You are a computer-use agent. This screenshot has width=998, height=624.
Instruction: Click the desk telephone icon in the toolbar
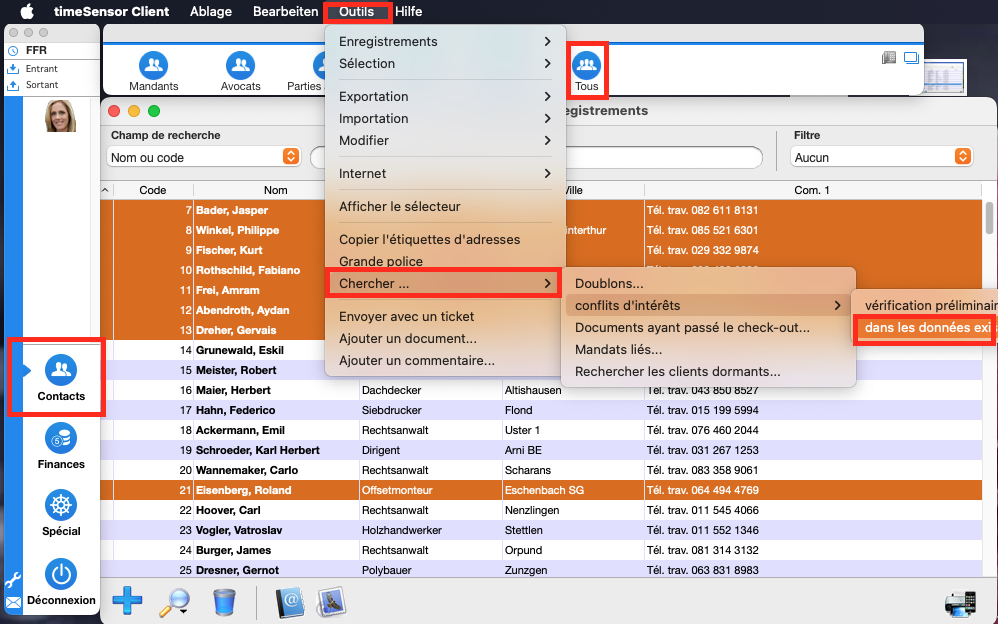coord(889,58)
